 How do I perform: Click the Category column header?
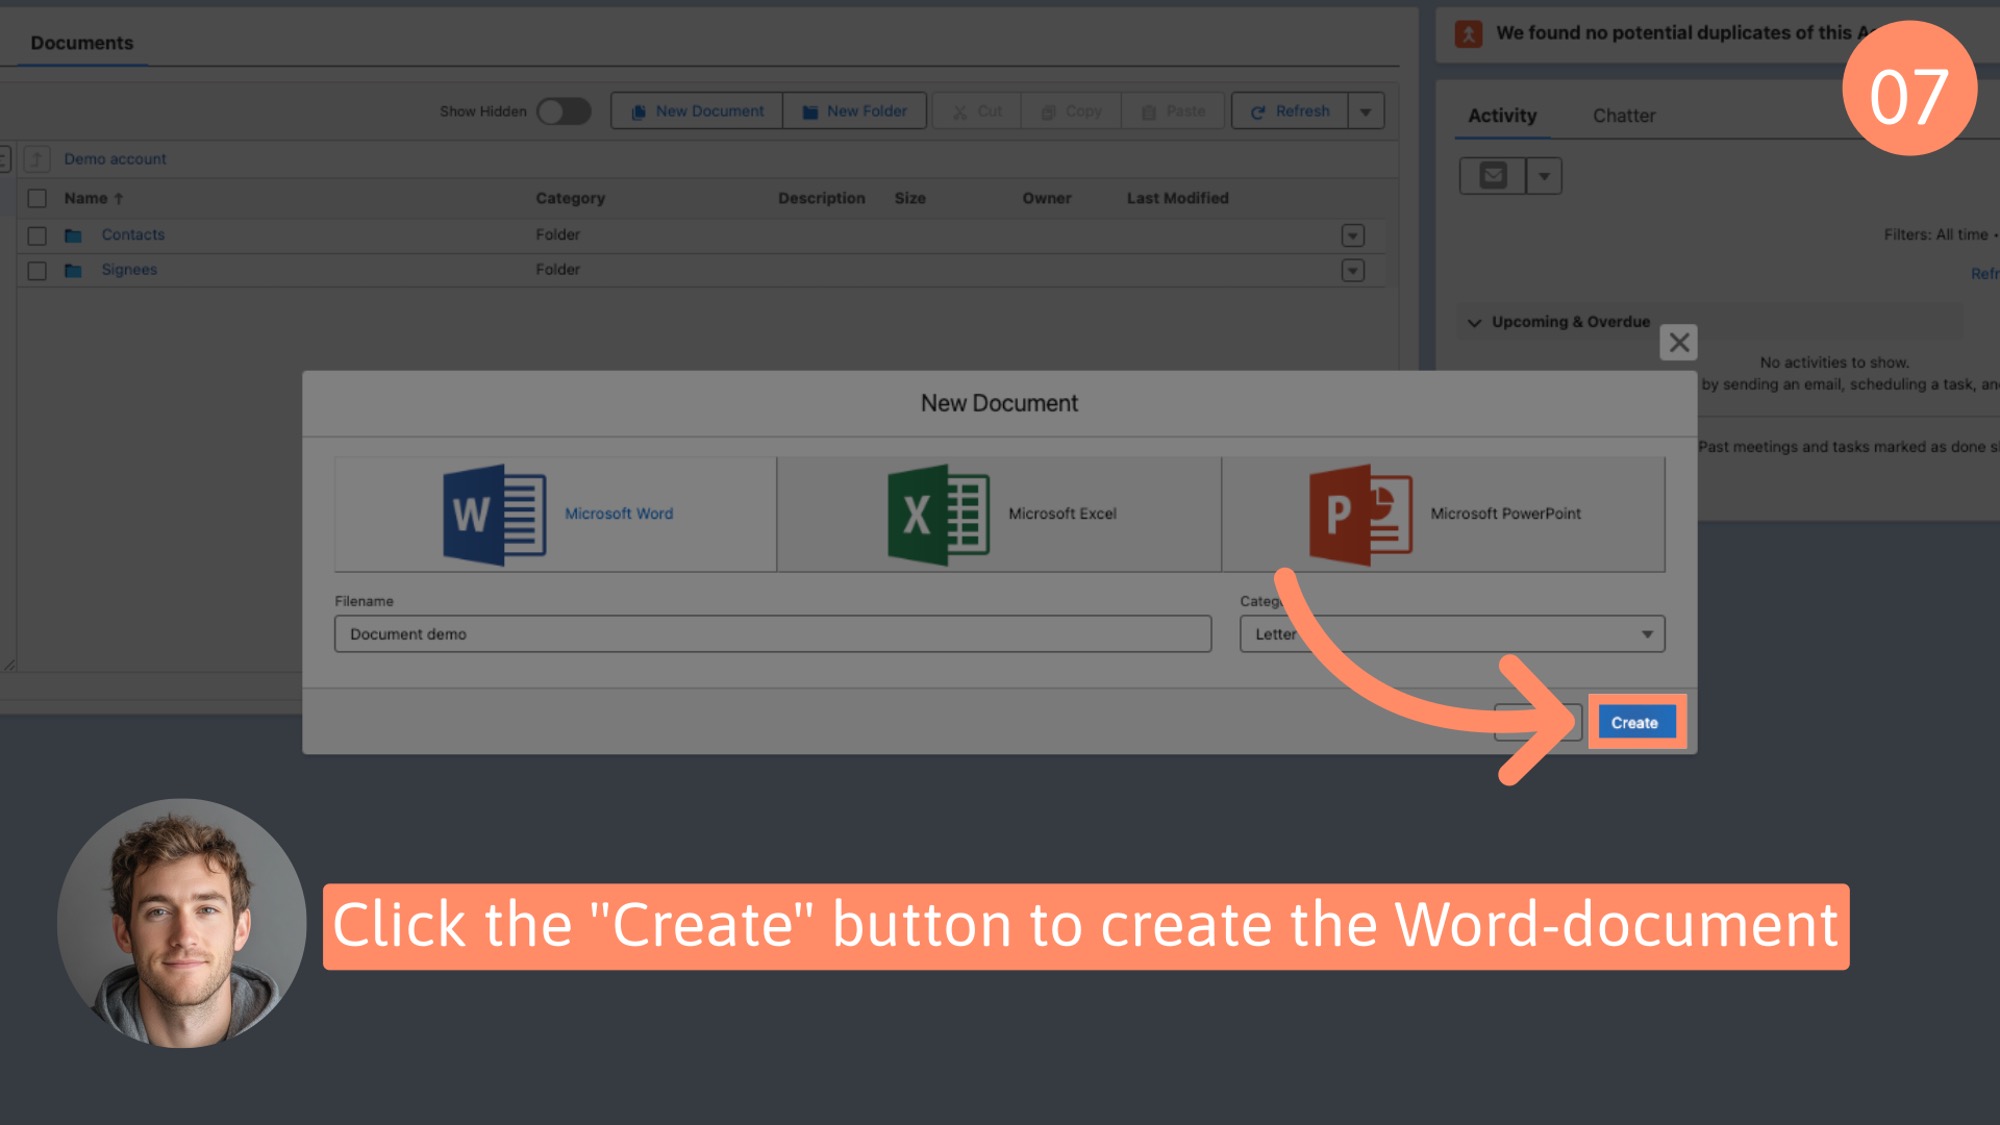570,198
